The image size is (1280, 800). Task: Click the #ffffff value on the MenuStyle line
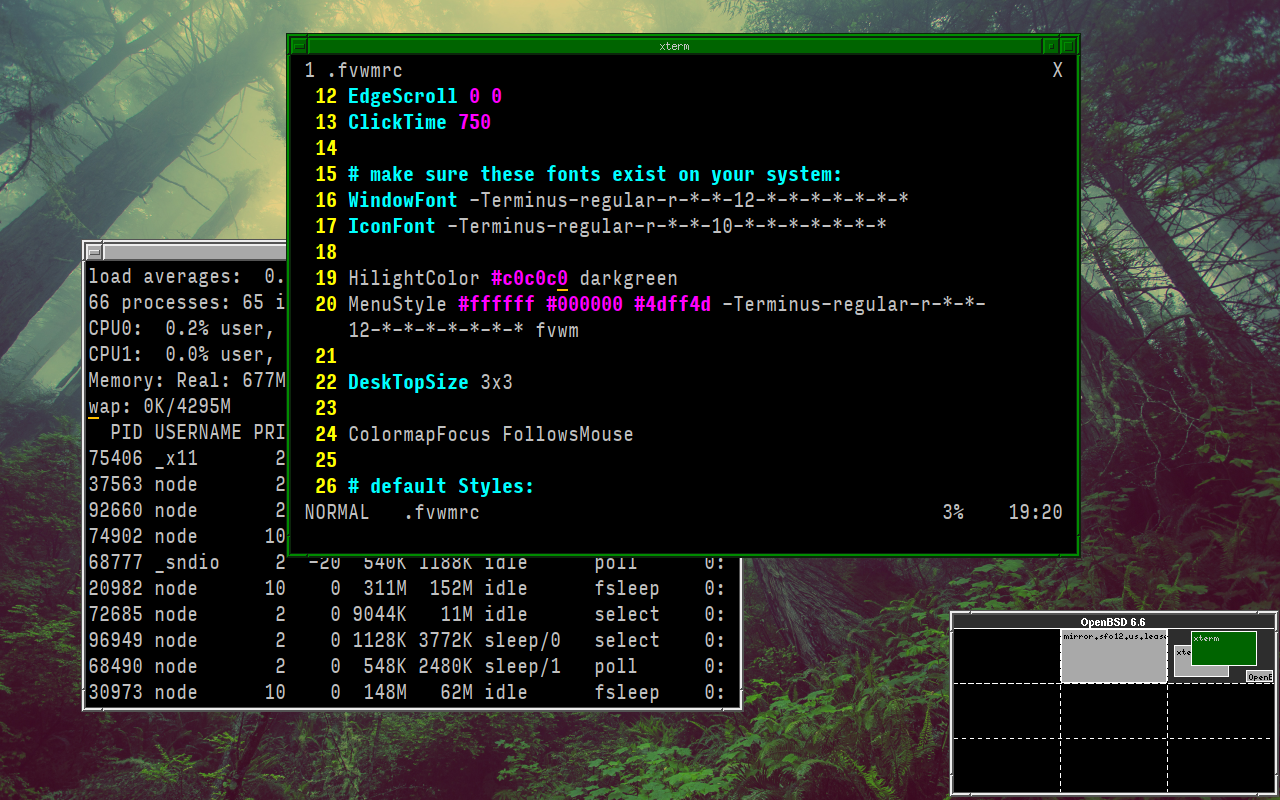point(496,305)
